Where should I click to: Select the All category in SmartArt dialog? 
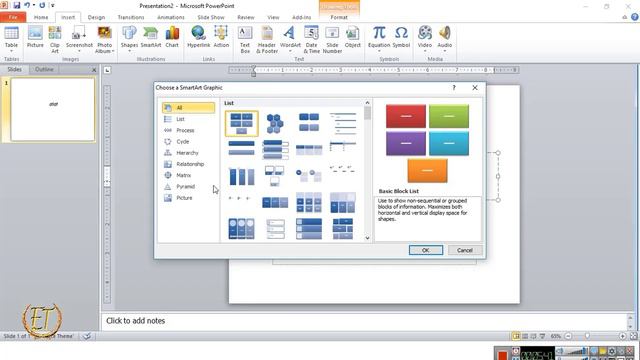(x=188, y=108)
